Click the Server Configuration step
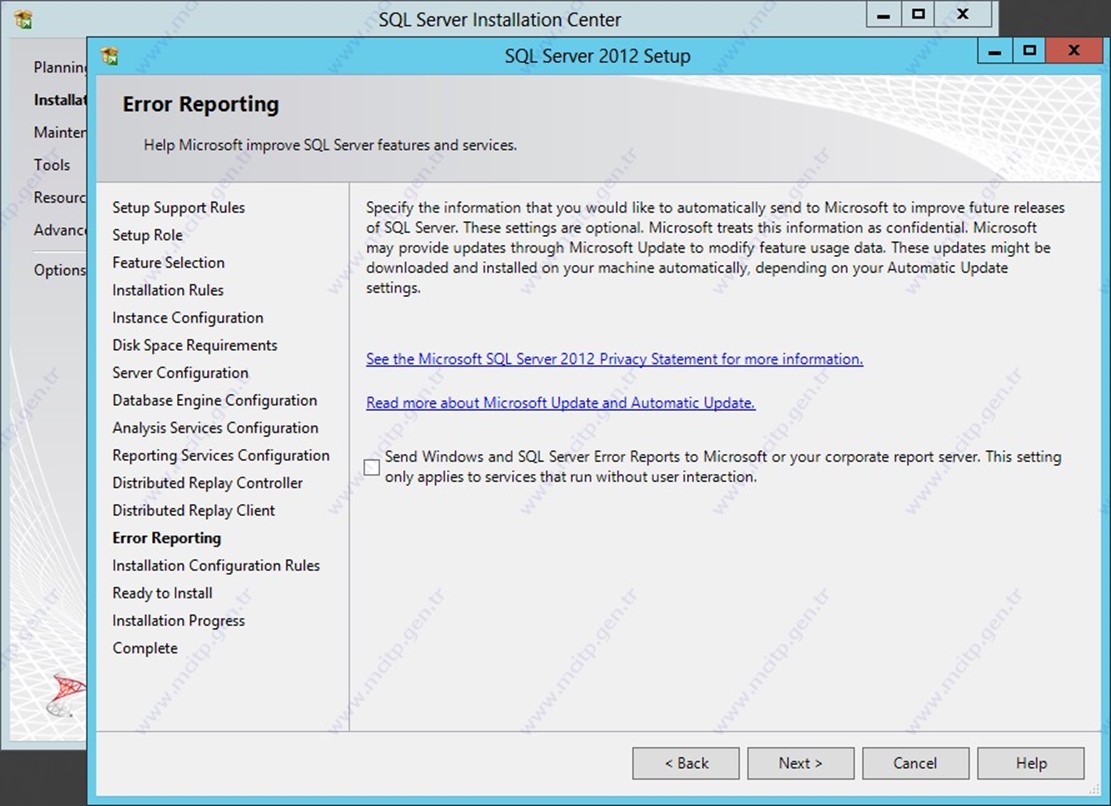This screenshot has width=1111, height=806. 181,373
